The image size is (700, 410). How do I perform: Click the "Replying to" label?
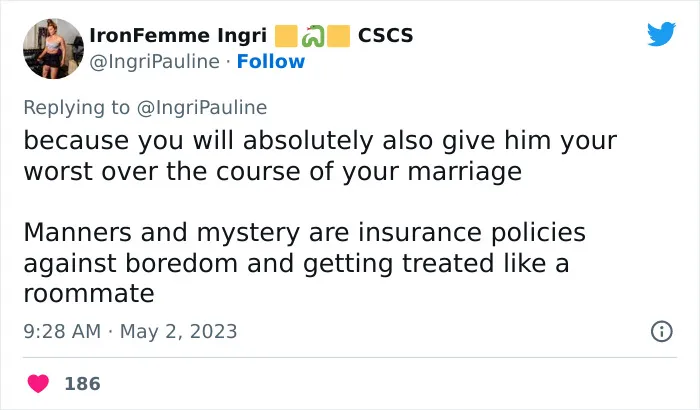click(77, 108)
